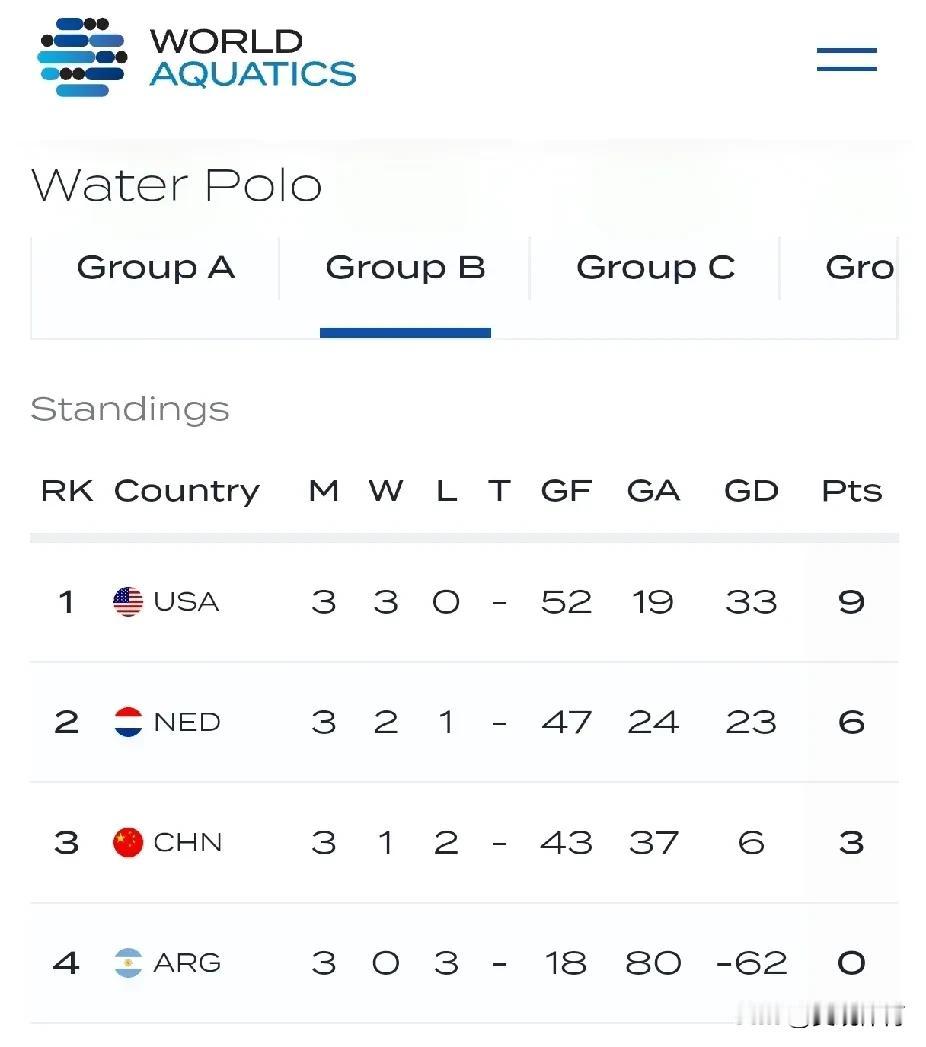Click the Netherlands flag icon
The image size is (926, 1047).
128,722
